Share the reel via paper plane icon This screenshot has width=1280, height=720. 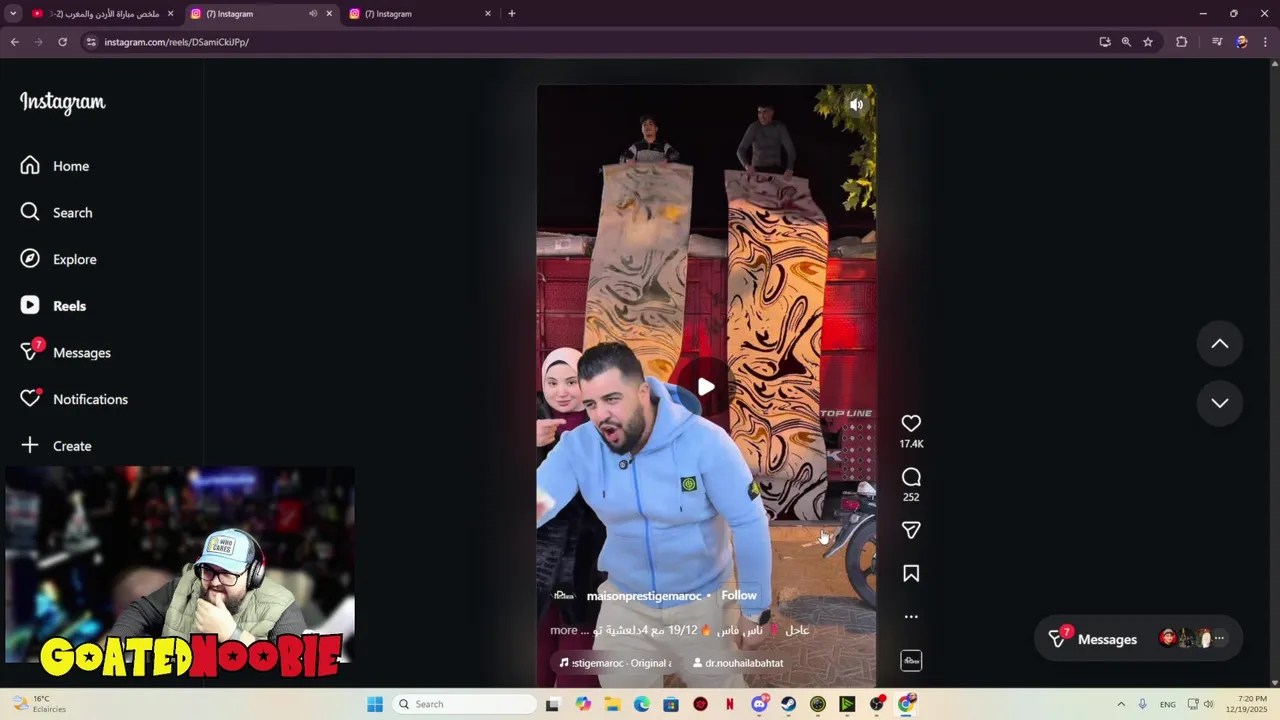coord(911,530)
